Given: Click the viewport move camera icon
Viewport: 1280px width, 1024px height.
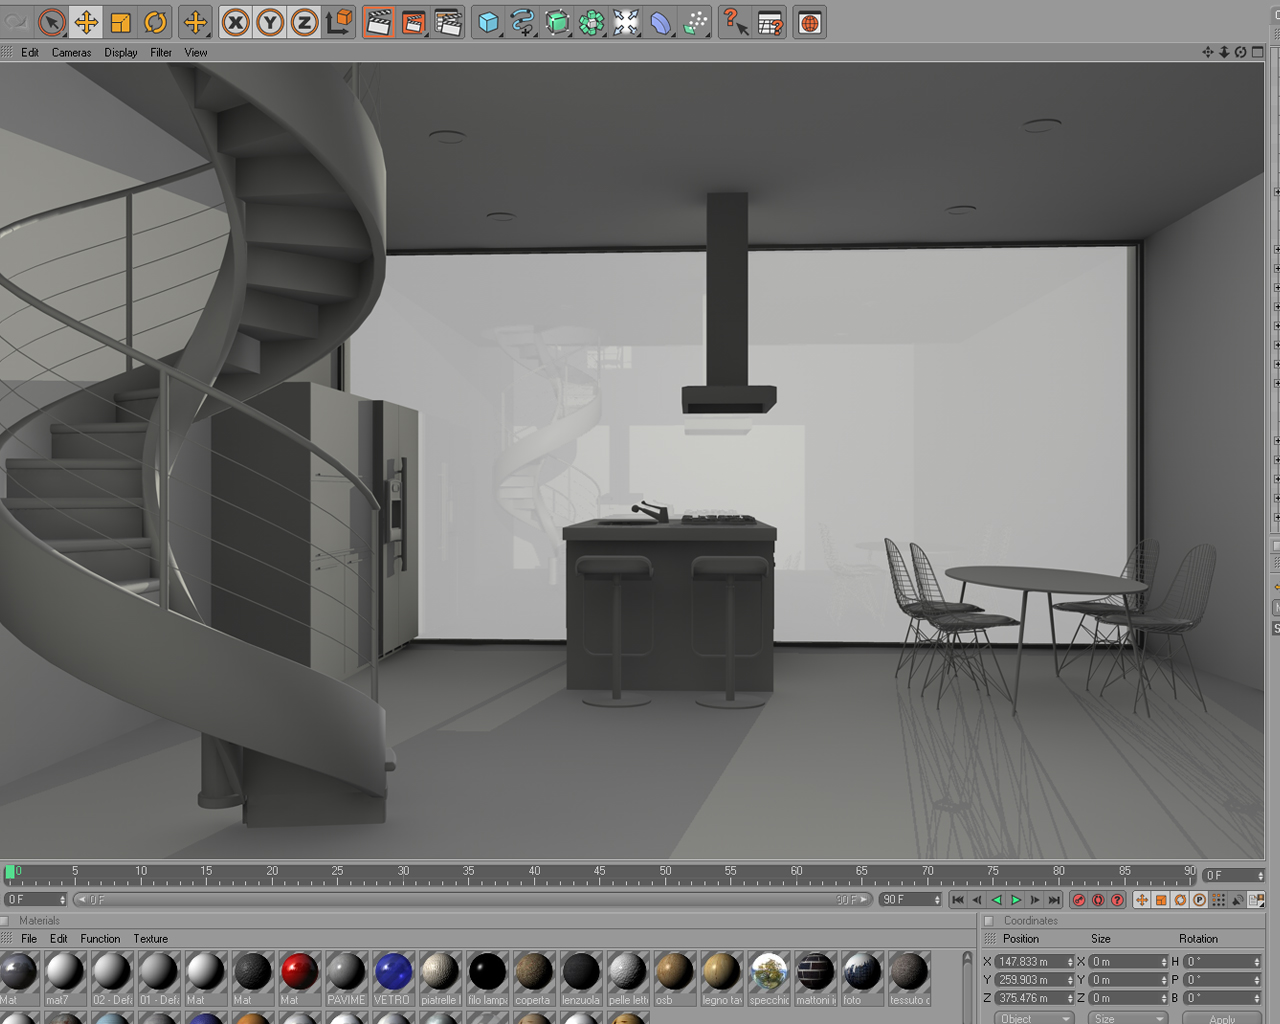Looking at the screenshot, I should 1207,52.
